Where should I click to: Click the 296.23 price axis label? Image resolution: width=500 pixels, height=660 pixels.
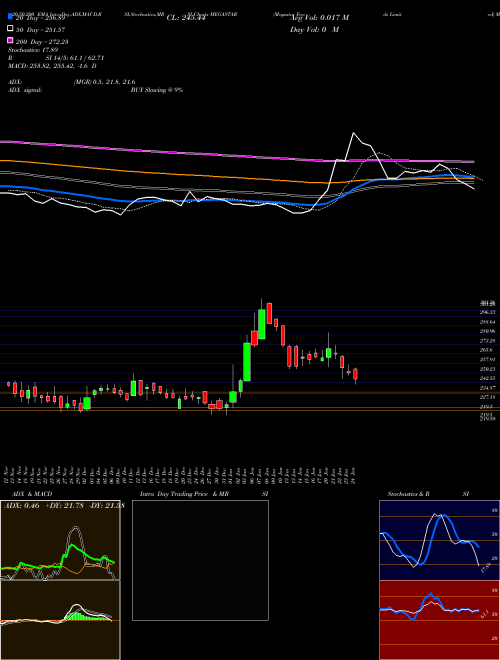click(x=488, y=312)
